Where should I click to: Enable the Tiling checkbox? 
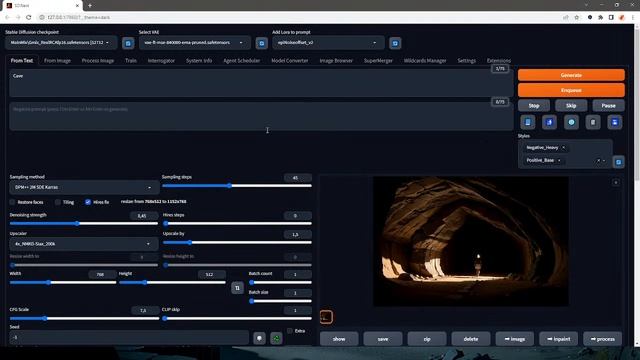pyautogui.click(x=58, y=202)
